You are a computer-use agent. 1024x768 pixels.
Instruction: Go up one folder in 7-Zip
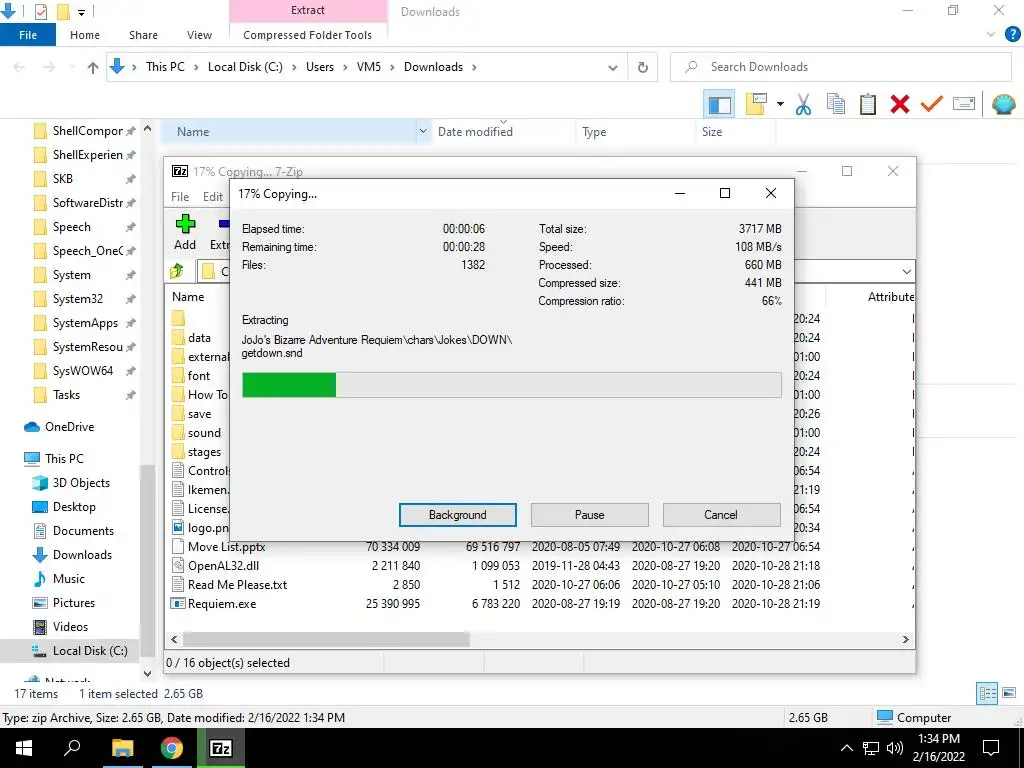coord(177,271)
